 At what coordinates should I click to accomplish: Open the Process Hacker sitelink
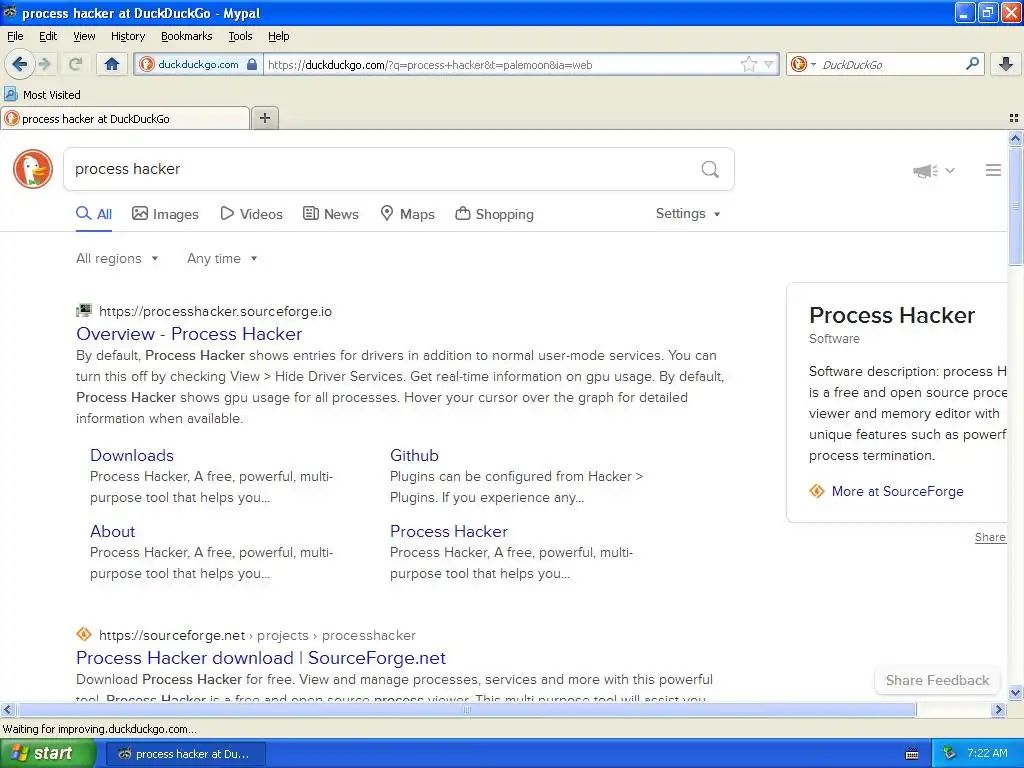pos(449,531)
